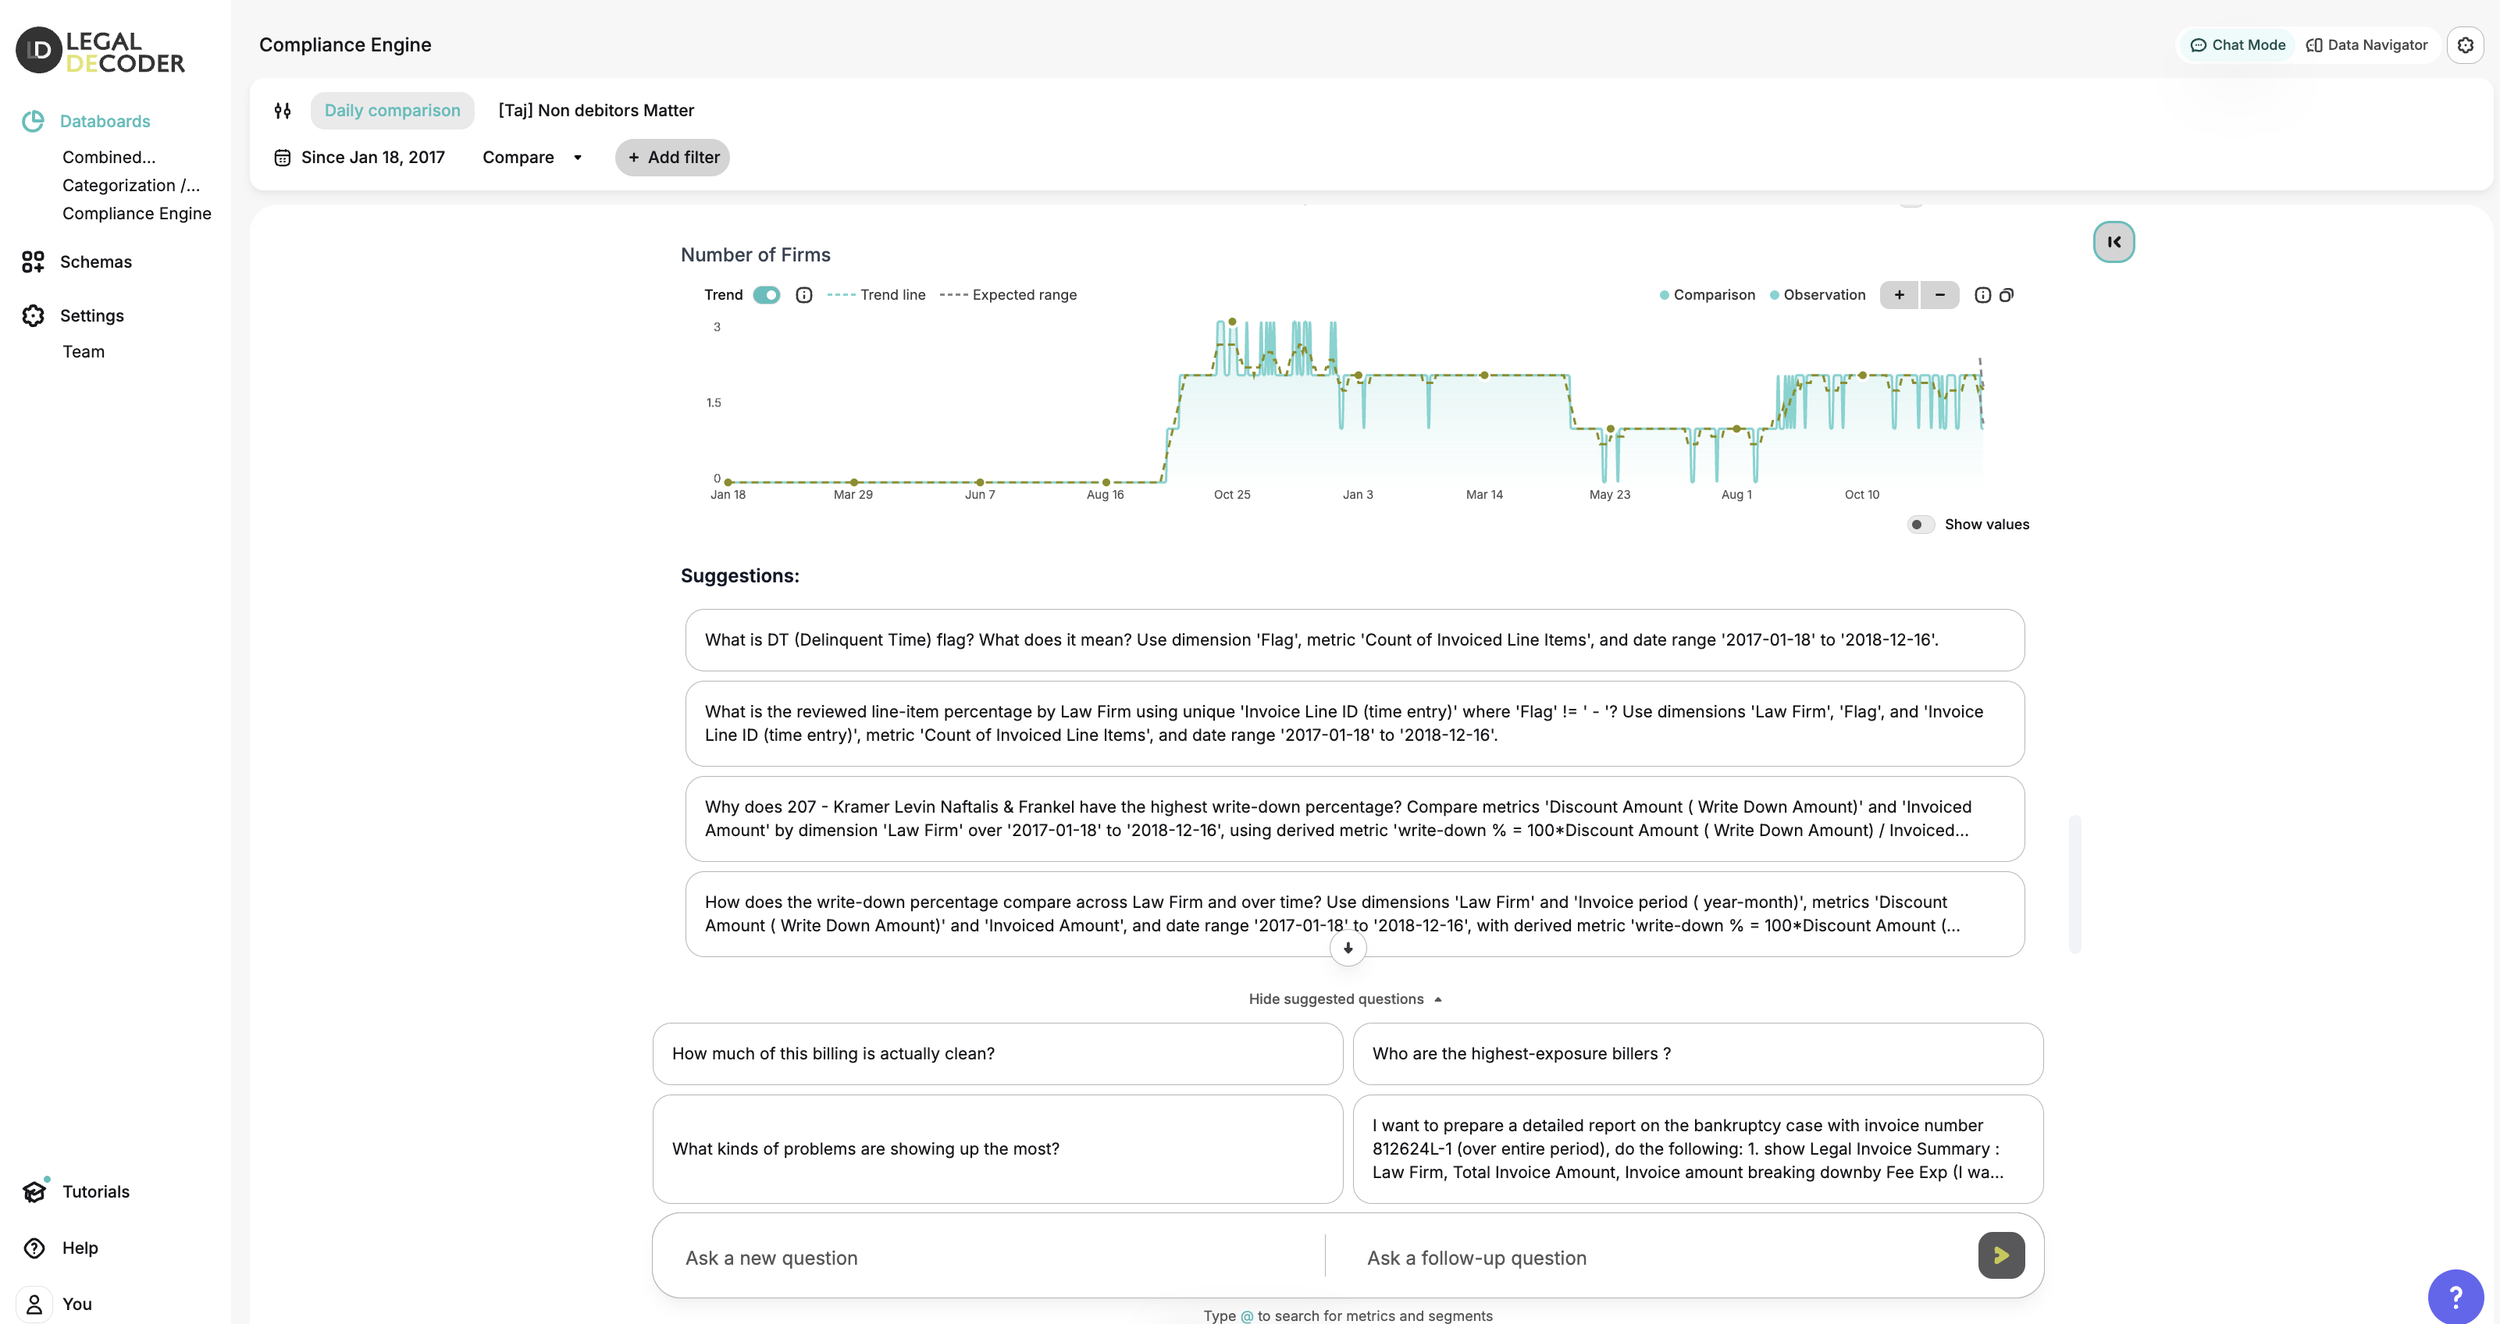
Task: Select 'Who are the highest-exposure billers ?' suggestion
Action: coord(1698,1054)
